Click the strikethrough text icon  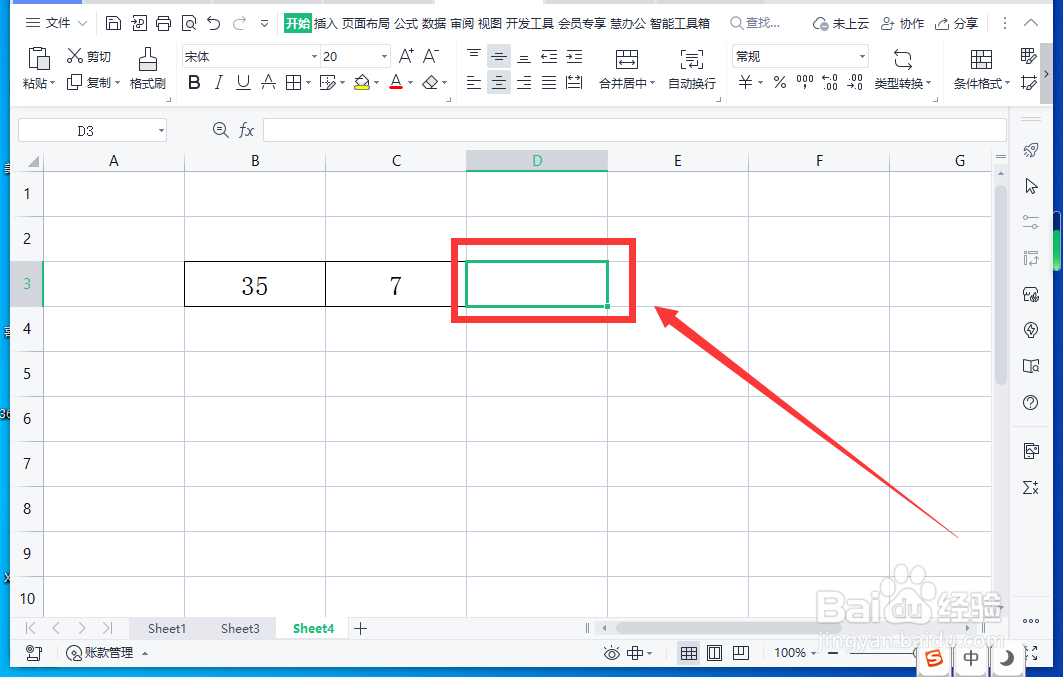click(x=268, y=83)
